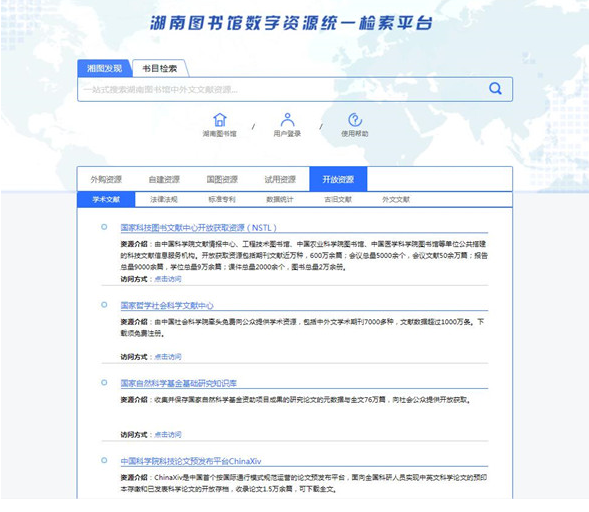Click 点击访问 under 国家自然科学基金基础研究知识库
The width and height of the screenshot is (589, 512).
[x=168, y=435]
